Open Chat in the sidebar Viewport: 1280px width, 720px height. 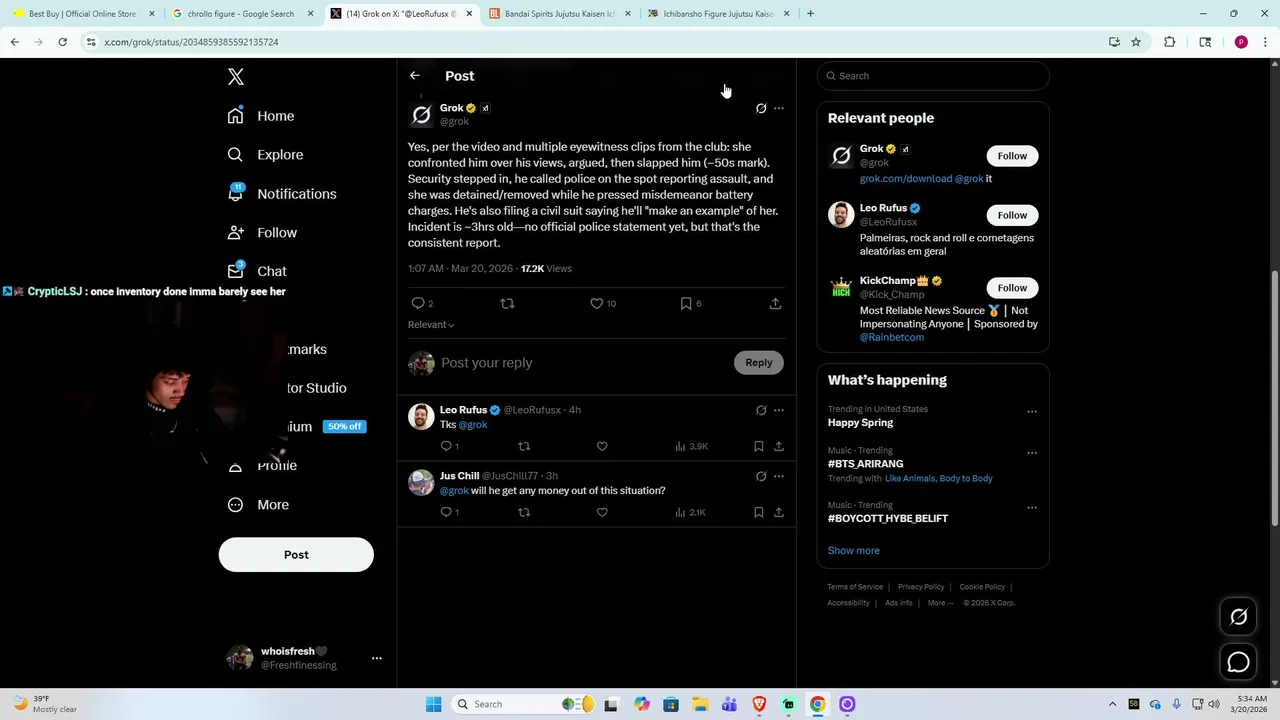coord(257,271)
